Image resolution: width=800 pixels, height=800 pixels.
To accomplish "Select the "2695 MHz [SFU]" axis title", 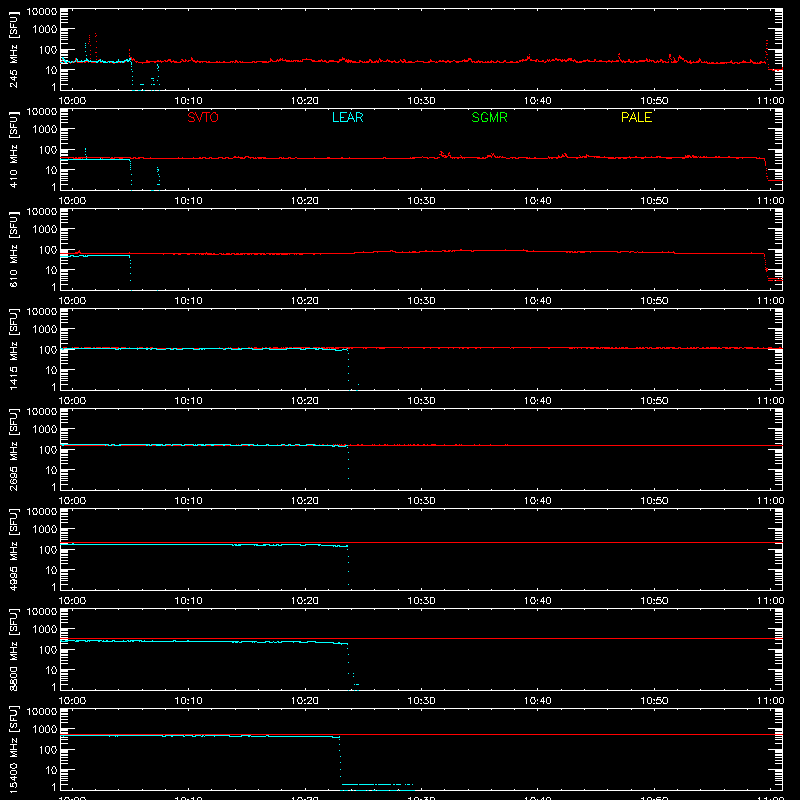I will point(13,449).
